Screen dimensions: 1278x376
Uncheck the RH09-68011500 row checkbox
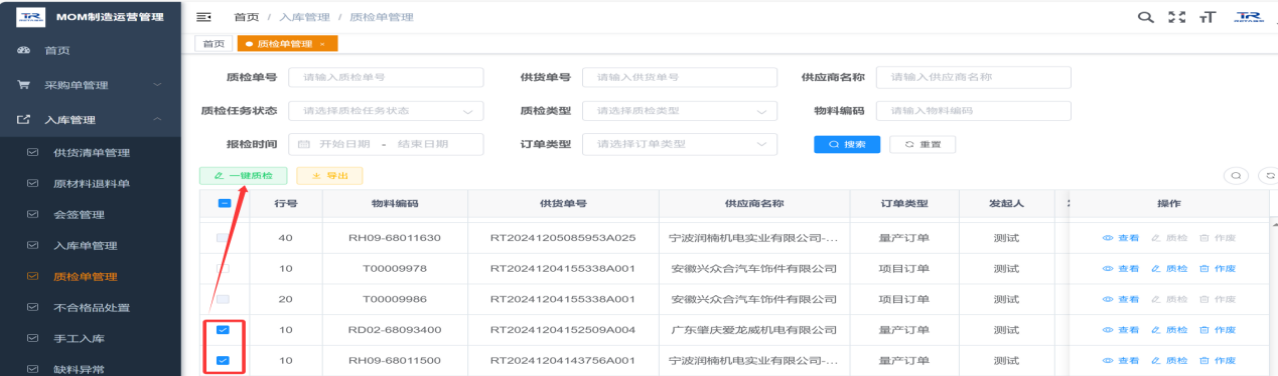[x=223, y=360]
